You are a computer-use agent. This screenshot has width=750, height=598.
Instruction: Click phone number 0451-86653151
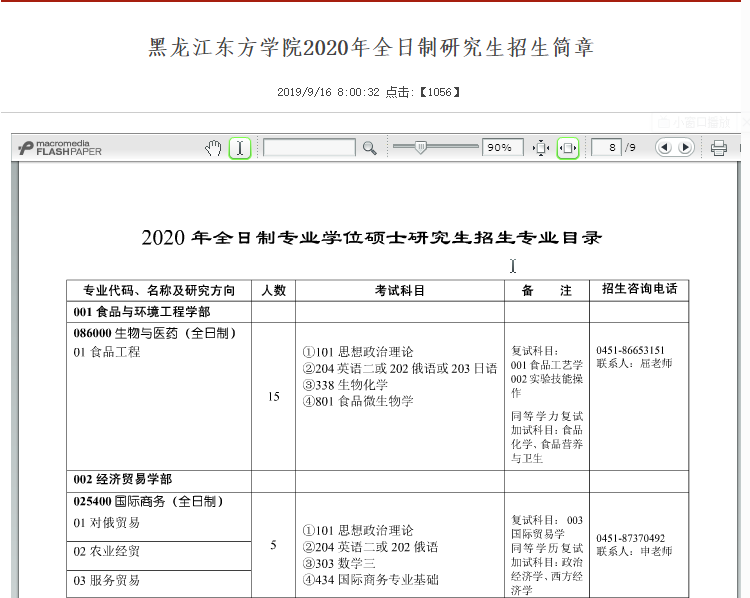point(630,350)
